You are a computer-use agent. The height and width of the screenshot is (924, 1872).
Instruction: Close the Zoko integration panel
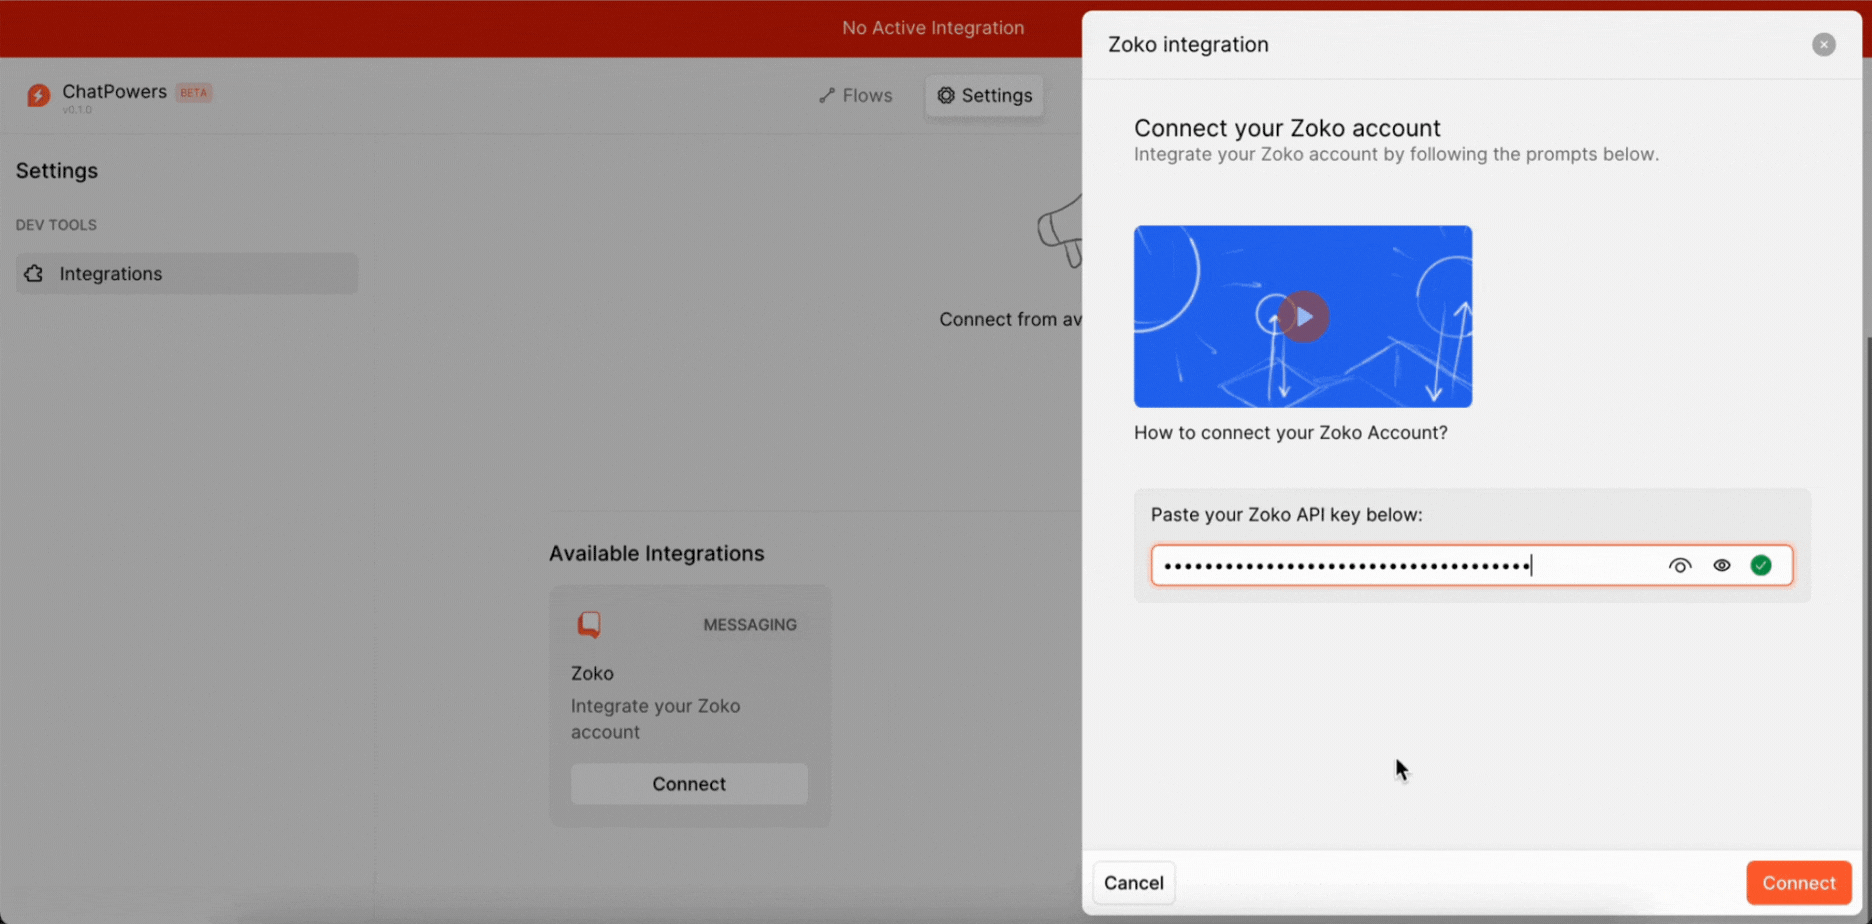click(x=1823, y=45)
